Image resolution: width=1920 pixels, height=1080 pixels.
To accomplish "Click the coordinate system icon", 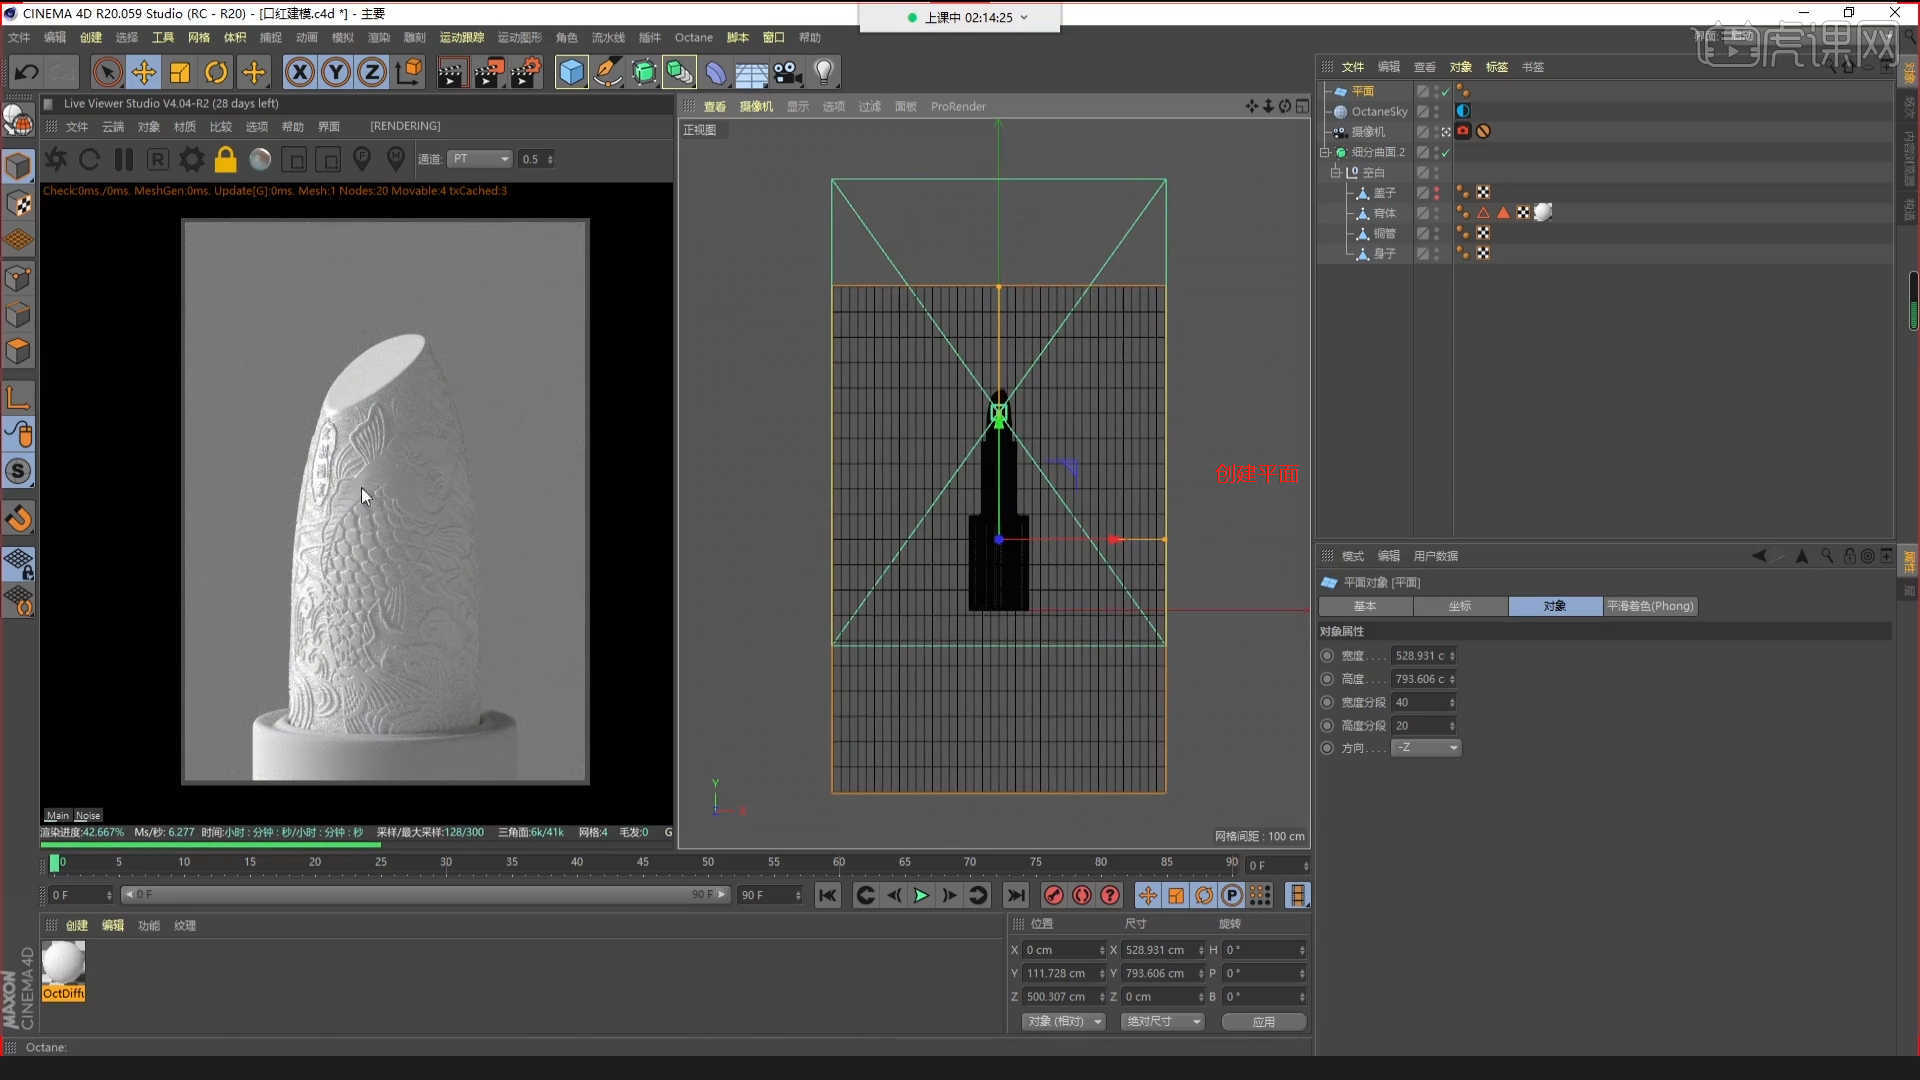I will [x=409, y=72].
